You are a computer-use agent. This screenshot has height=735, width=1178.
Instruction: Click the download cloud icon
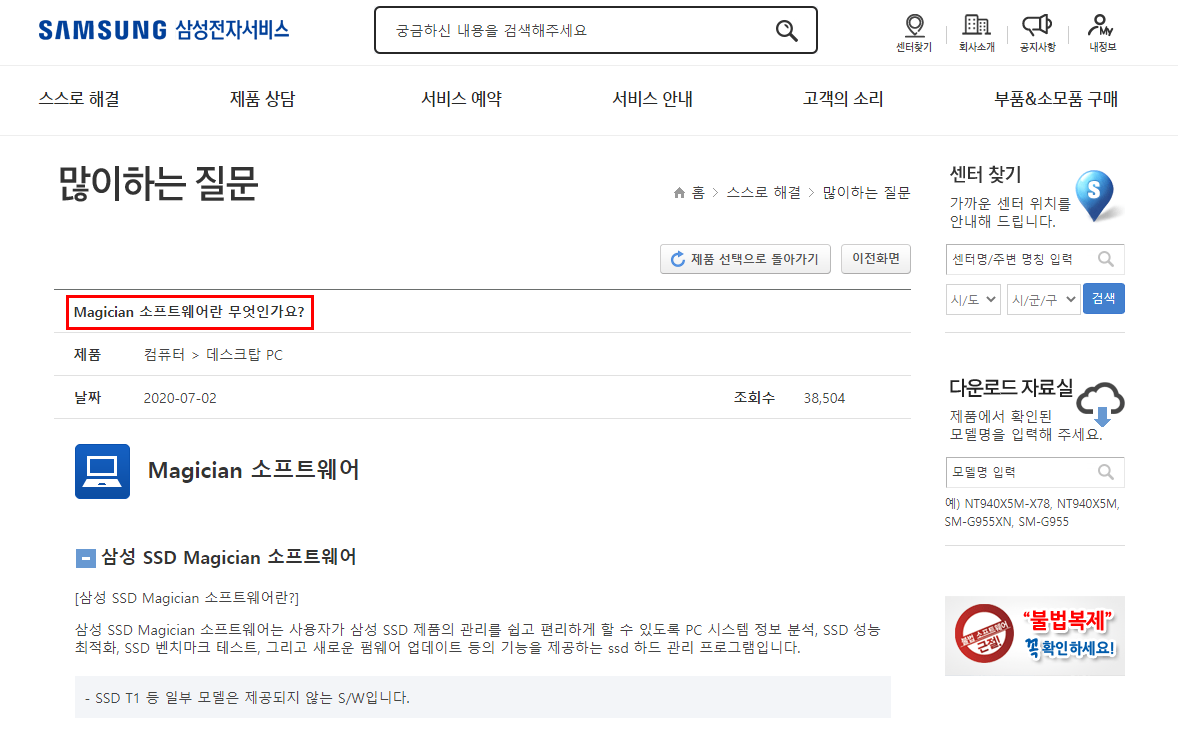1101,404
